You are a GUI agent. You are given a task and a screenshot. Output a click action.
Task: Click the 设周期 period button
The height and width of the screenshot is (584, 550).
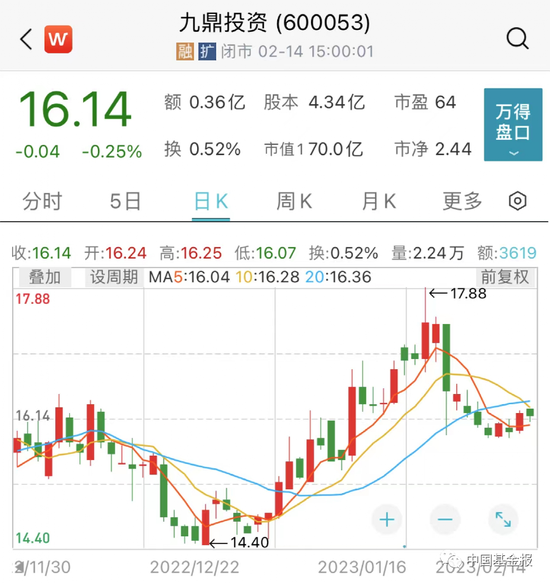(x=114, y=277)
